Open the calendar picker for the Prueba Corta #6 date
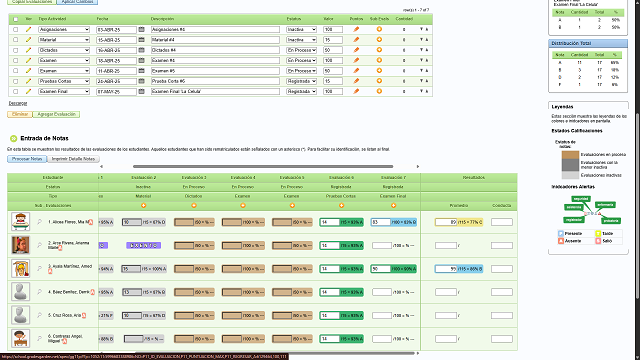640x360 pixels. pyautogui.click(x=142, y=81)
